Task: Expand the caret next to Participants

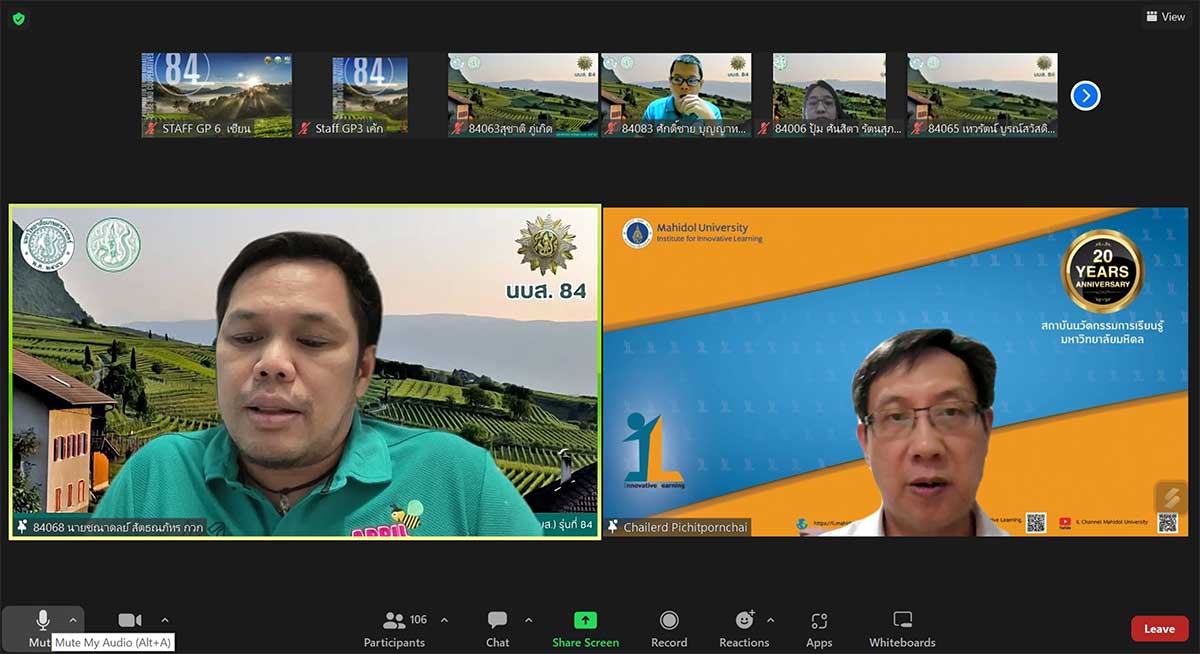Action: pos(444,620)
